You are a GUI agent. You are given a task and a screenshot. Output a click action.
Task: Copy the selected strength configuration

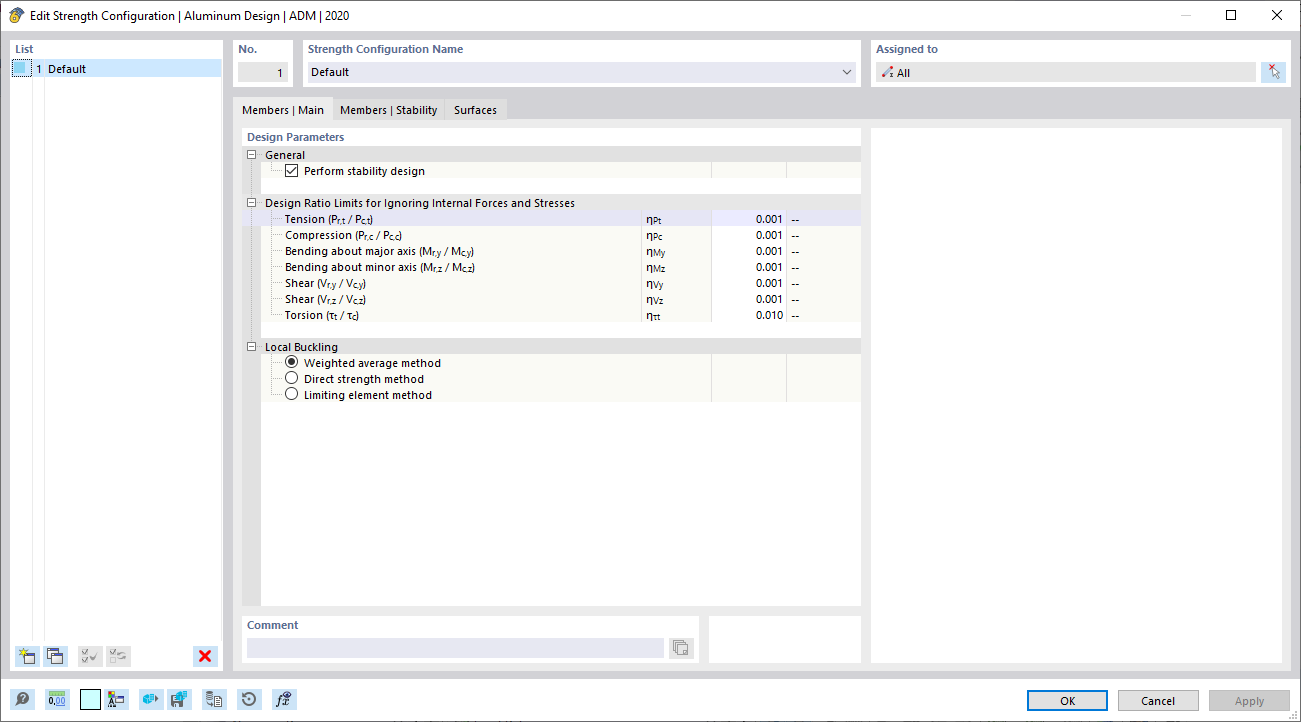click(x=55, y=656)
